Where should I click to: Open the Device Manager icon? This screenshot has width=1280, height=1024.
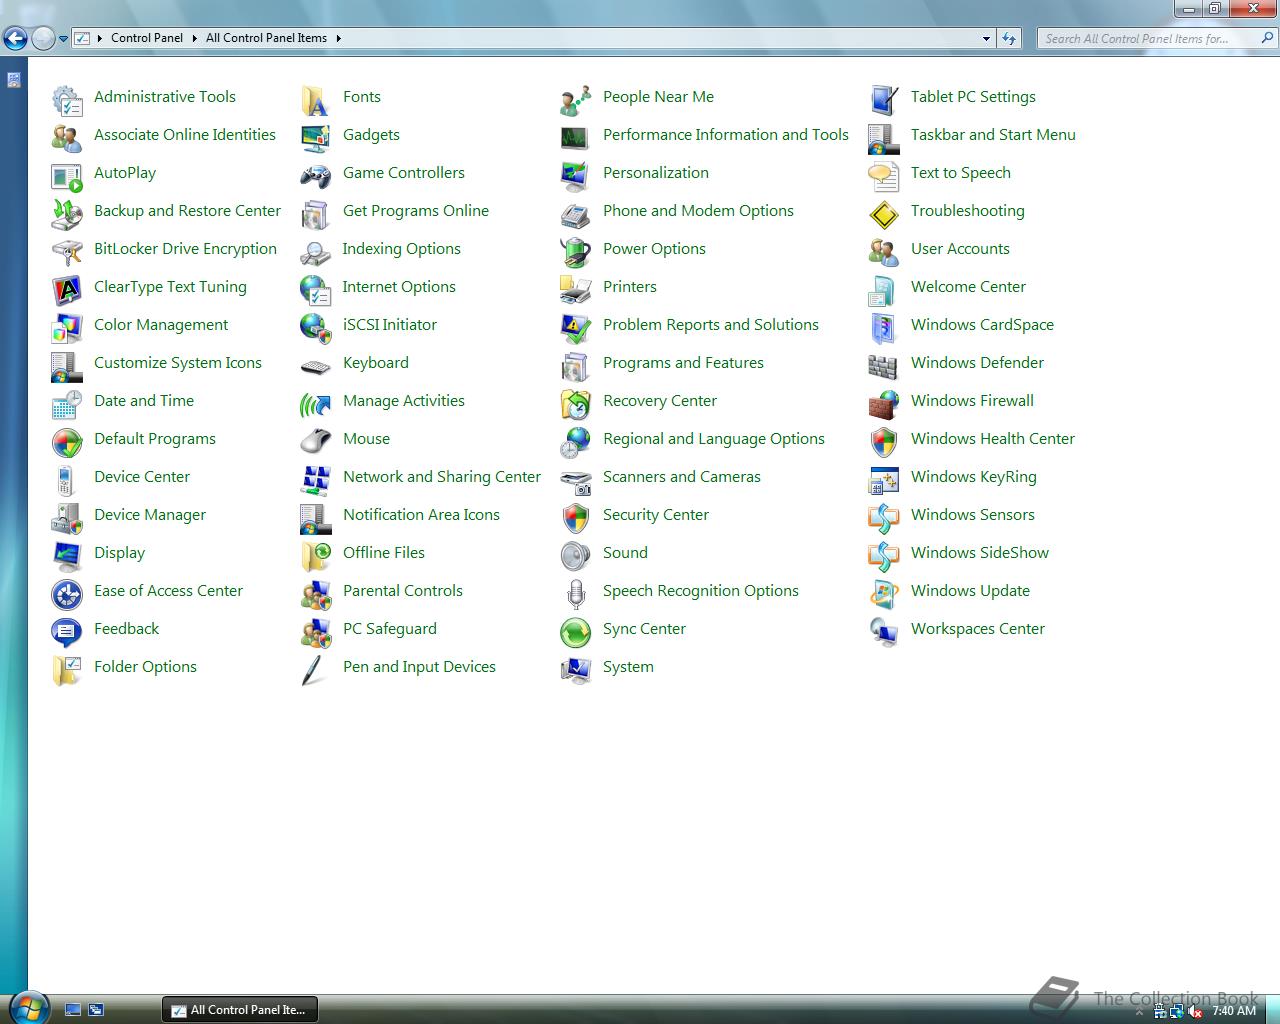(67, 517)
